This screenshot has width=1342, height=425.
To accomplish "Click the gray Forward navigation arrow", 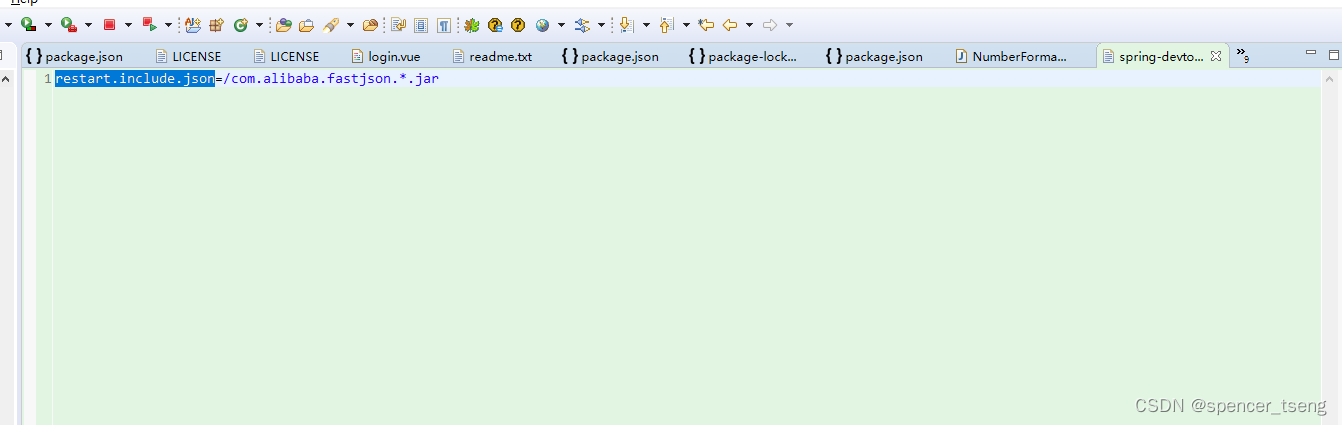I will [x=770, y=24].
